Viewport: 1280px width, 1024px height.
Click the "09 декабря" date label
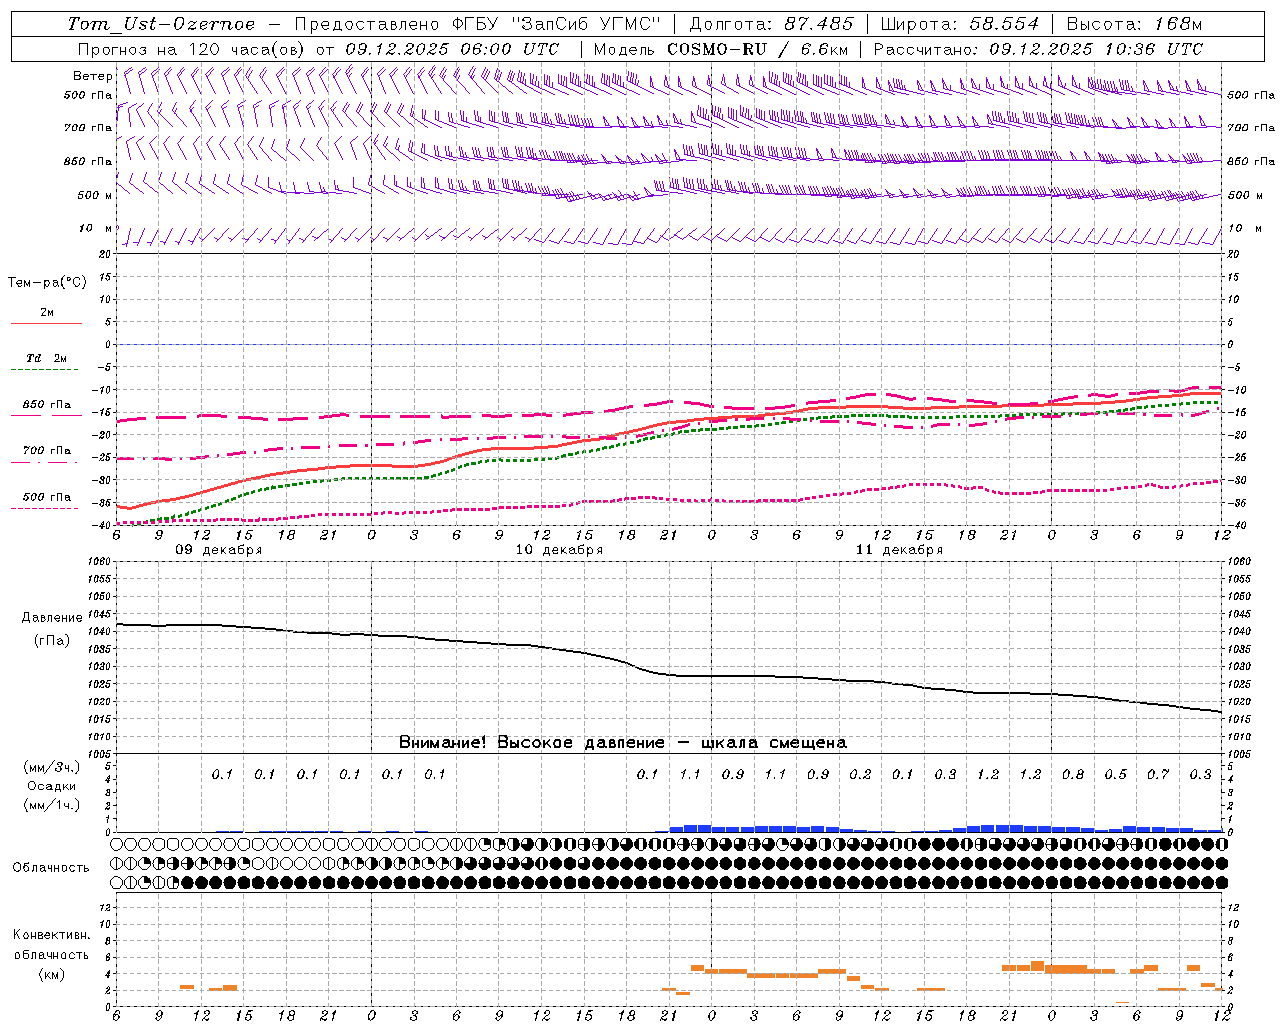219,550
